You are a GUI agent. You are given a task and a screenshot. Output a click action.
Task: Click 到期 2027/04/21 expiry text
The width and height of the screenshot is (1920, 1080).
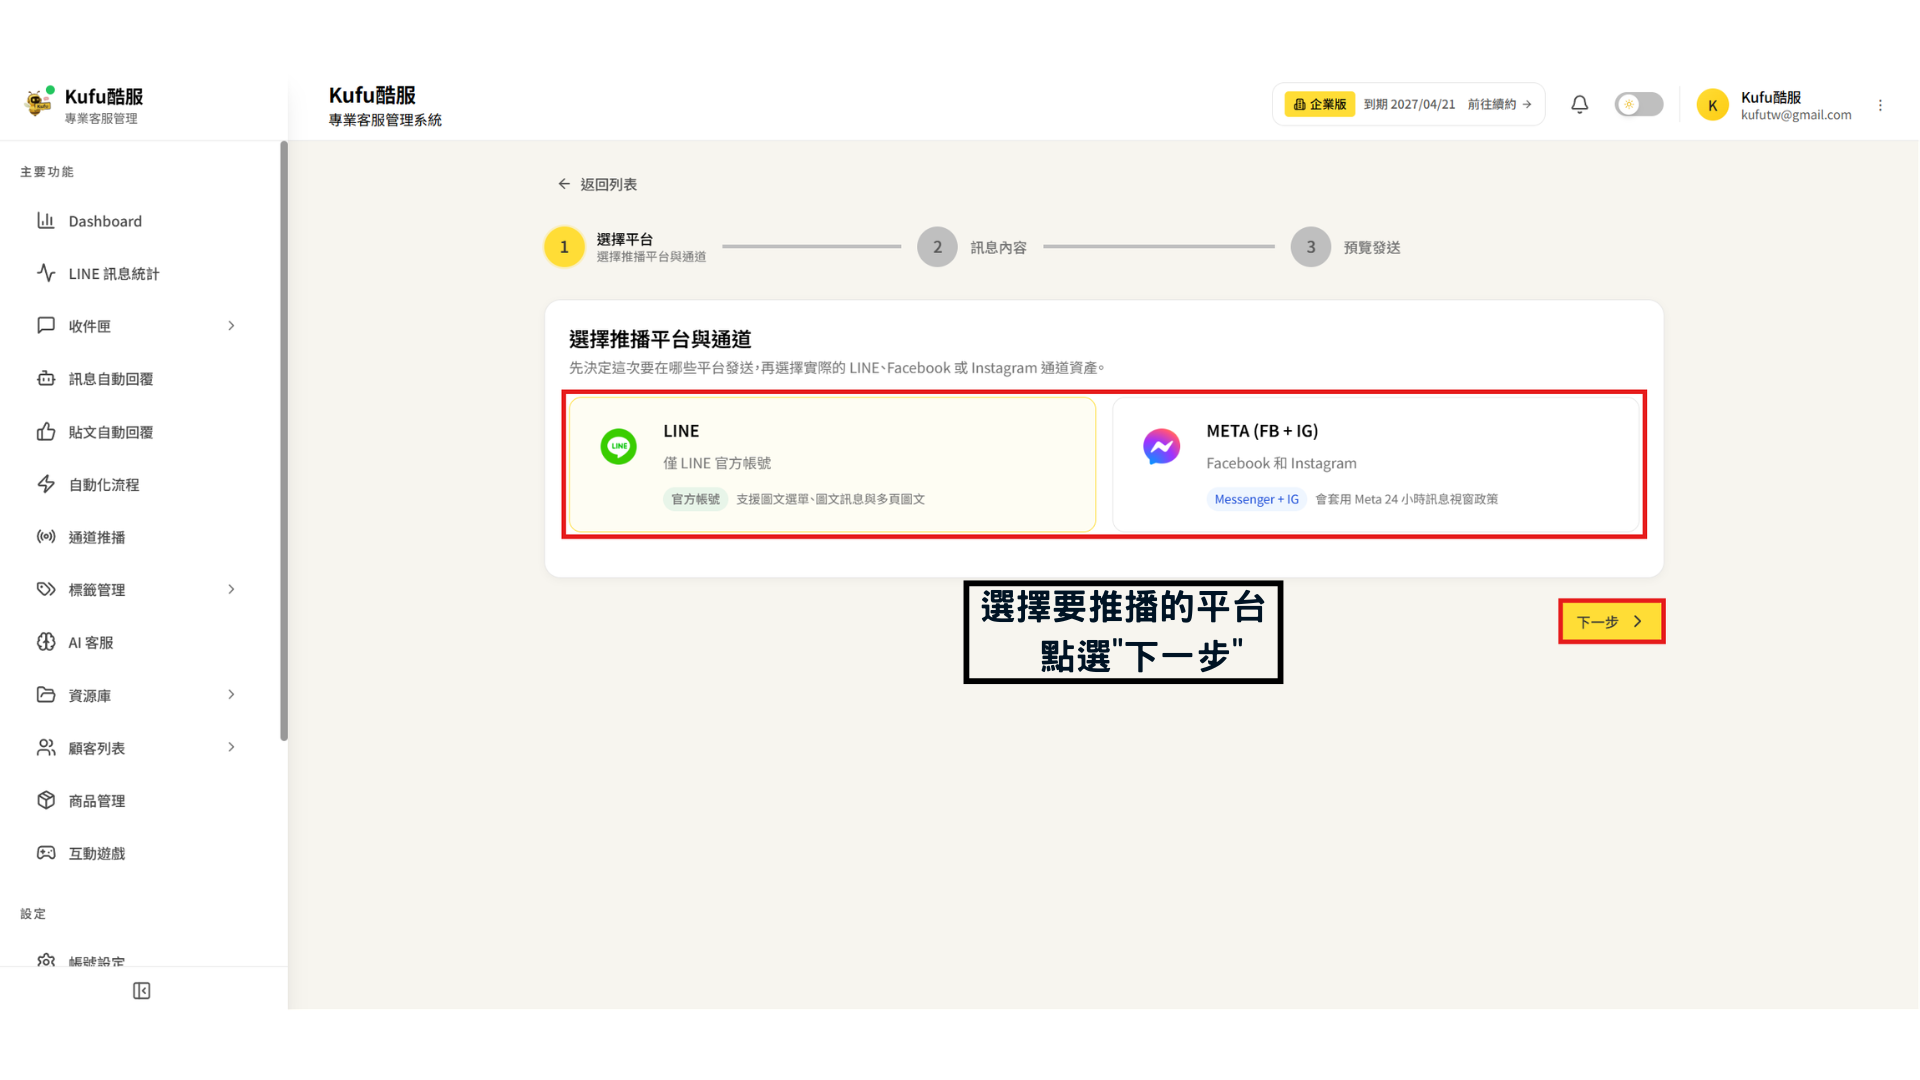point(1409,104)
